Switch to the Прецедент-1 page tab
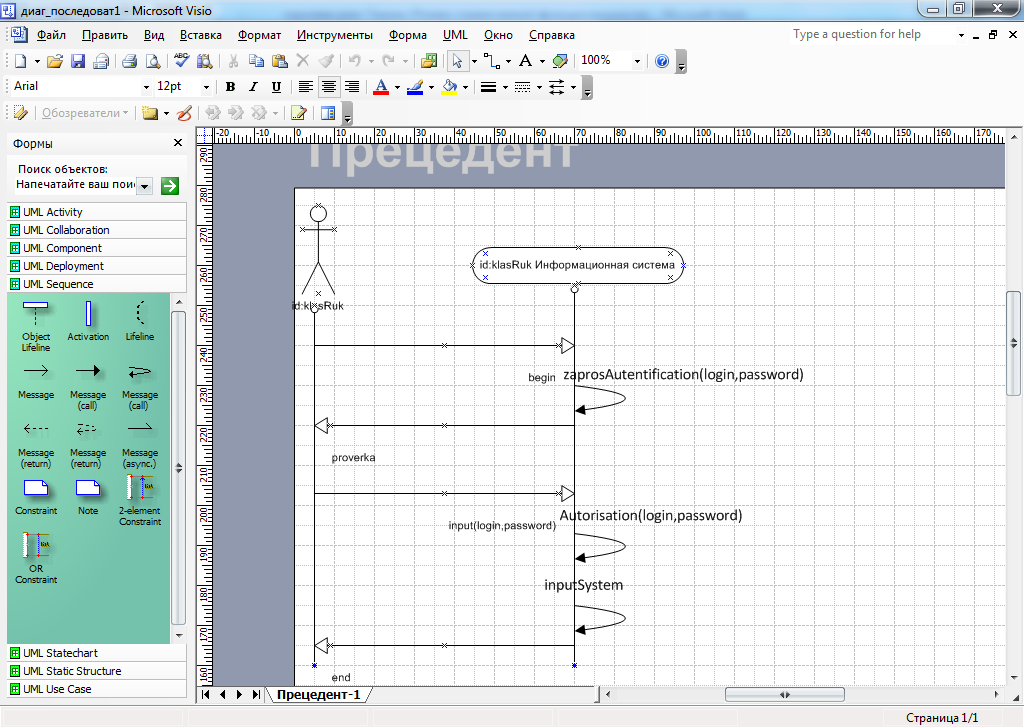Viewport: 1024px width, 728px height. tap(318, 695)
